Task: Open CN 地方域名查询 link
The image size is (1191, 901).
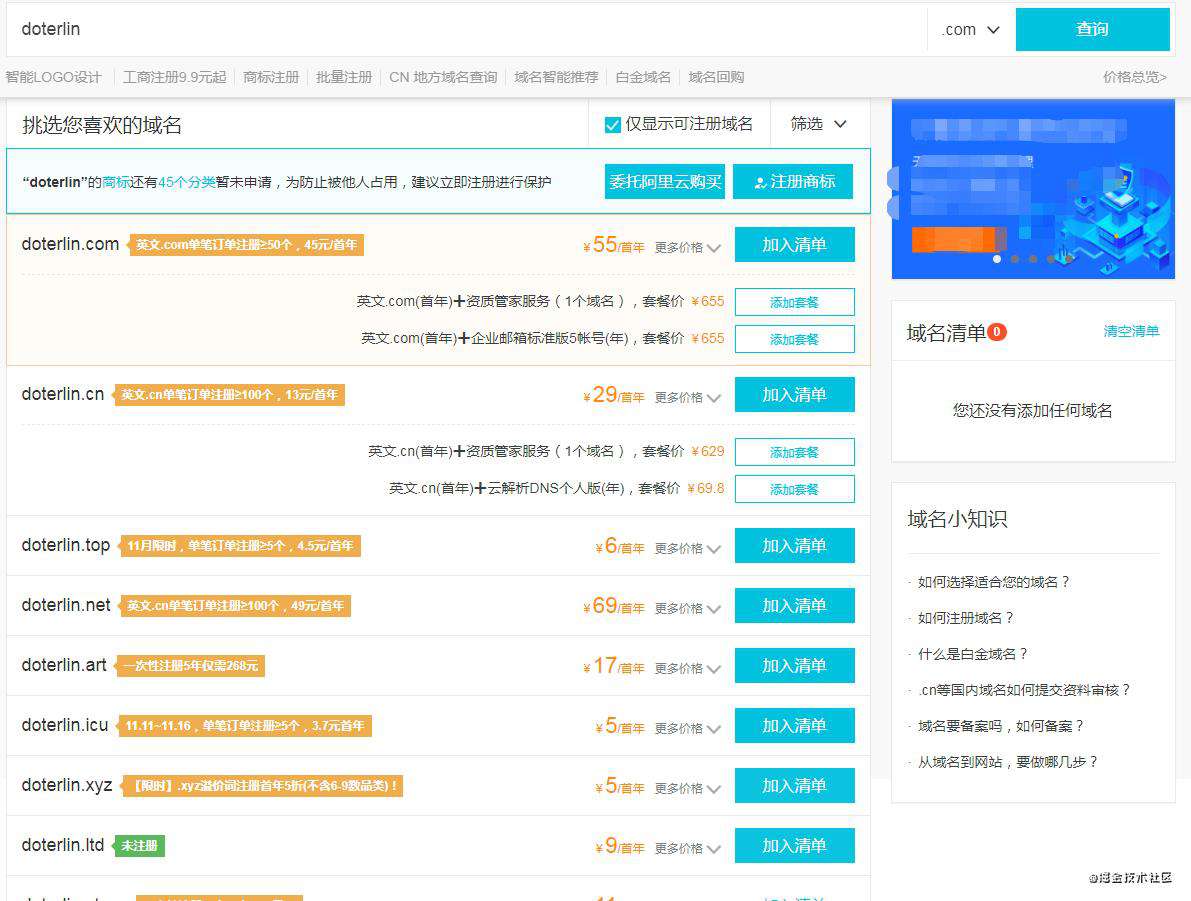Action: [x=443, y=77]
